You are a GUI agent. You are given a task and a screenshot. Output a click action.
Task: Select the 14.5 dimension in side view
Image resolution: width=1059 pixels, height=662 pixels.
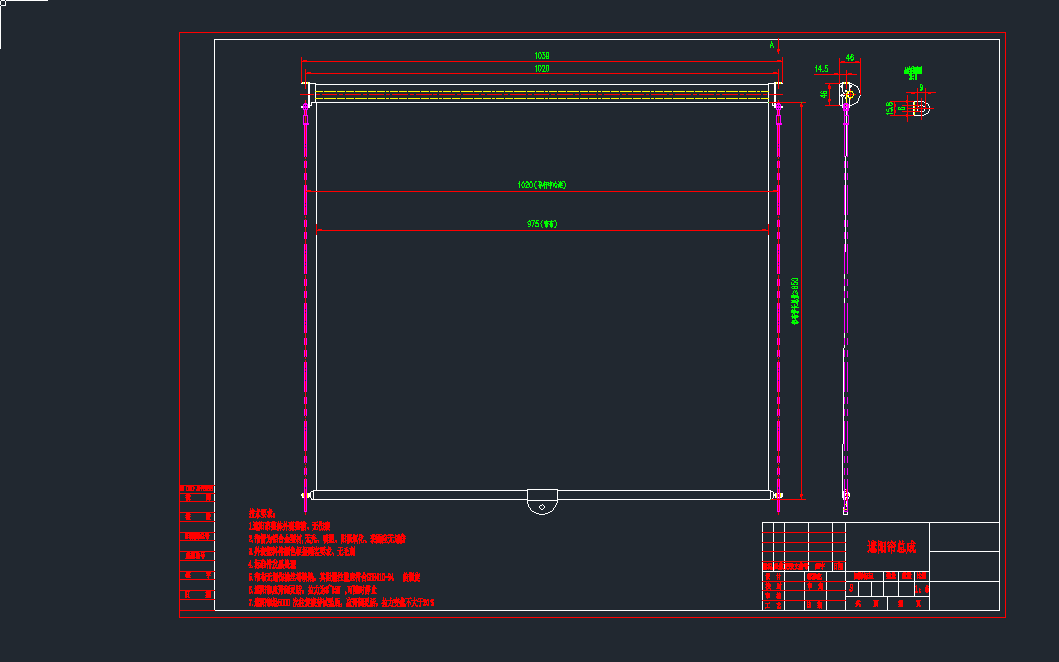pos(822,69)
